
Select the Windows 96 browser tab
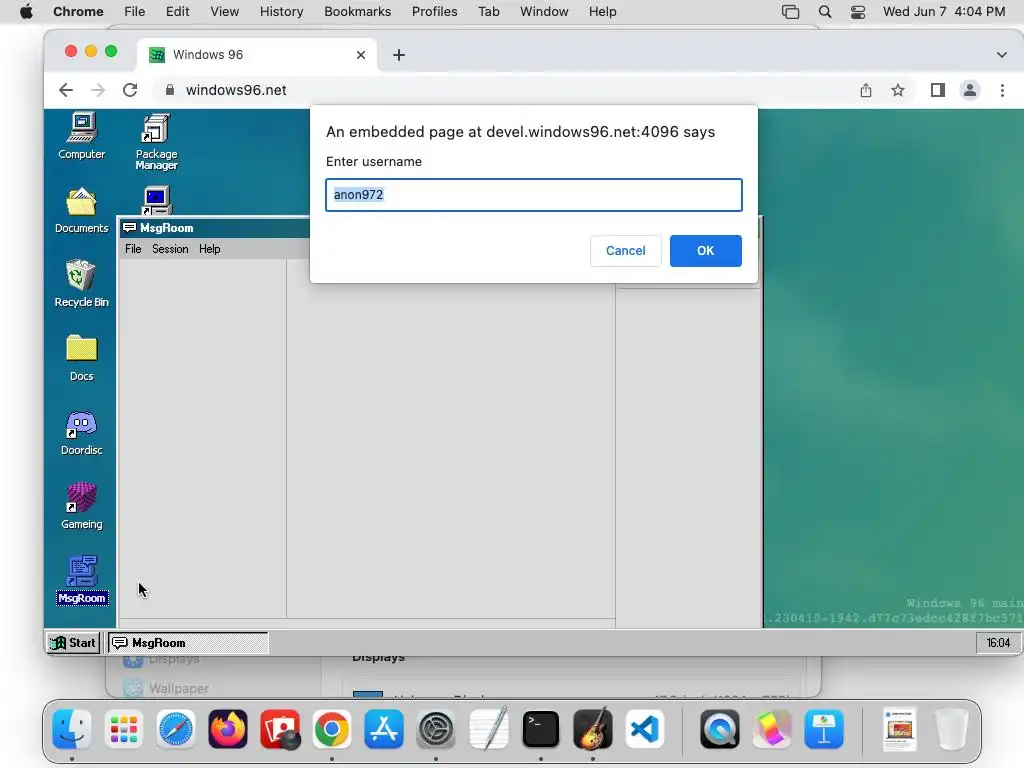click(257, 55)
